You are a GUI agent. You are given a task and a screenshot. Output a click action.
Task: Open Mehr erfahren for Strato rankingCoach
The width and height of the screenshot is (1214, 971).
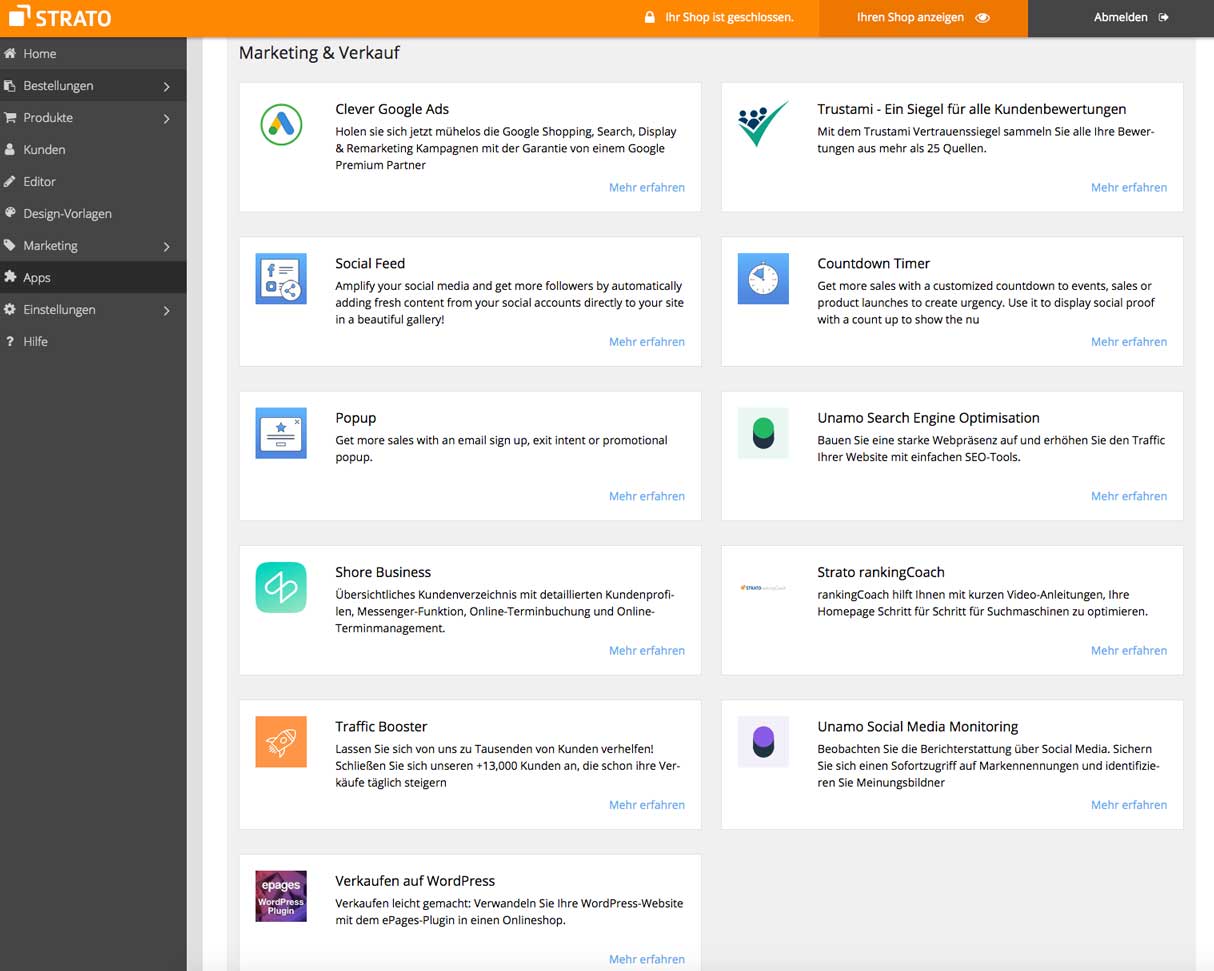1129,650
